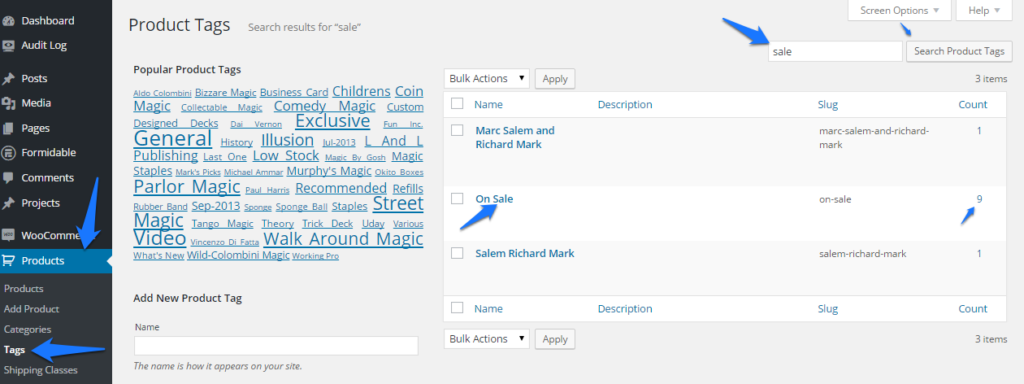Open the Video tag in tag cloud
This screenshot has width=1024, height=384.
click(160, 238)
